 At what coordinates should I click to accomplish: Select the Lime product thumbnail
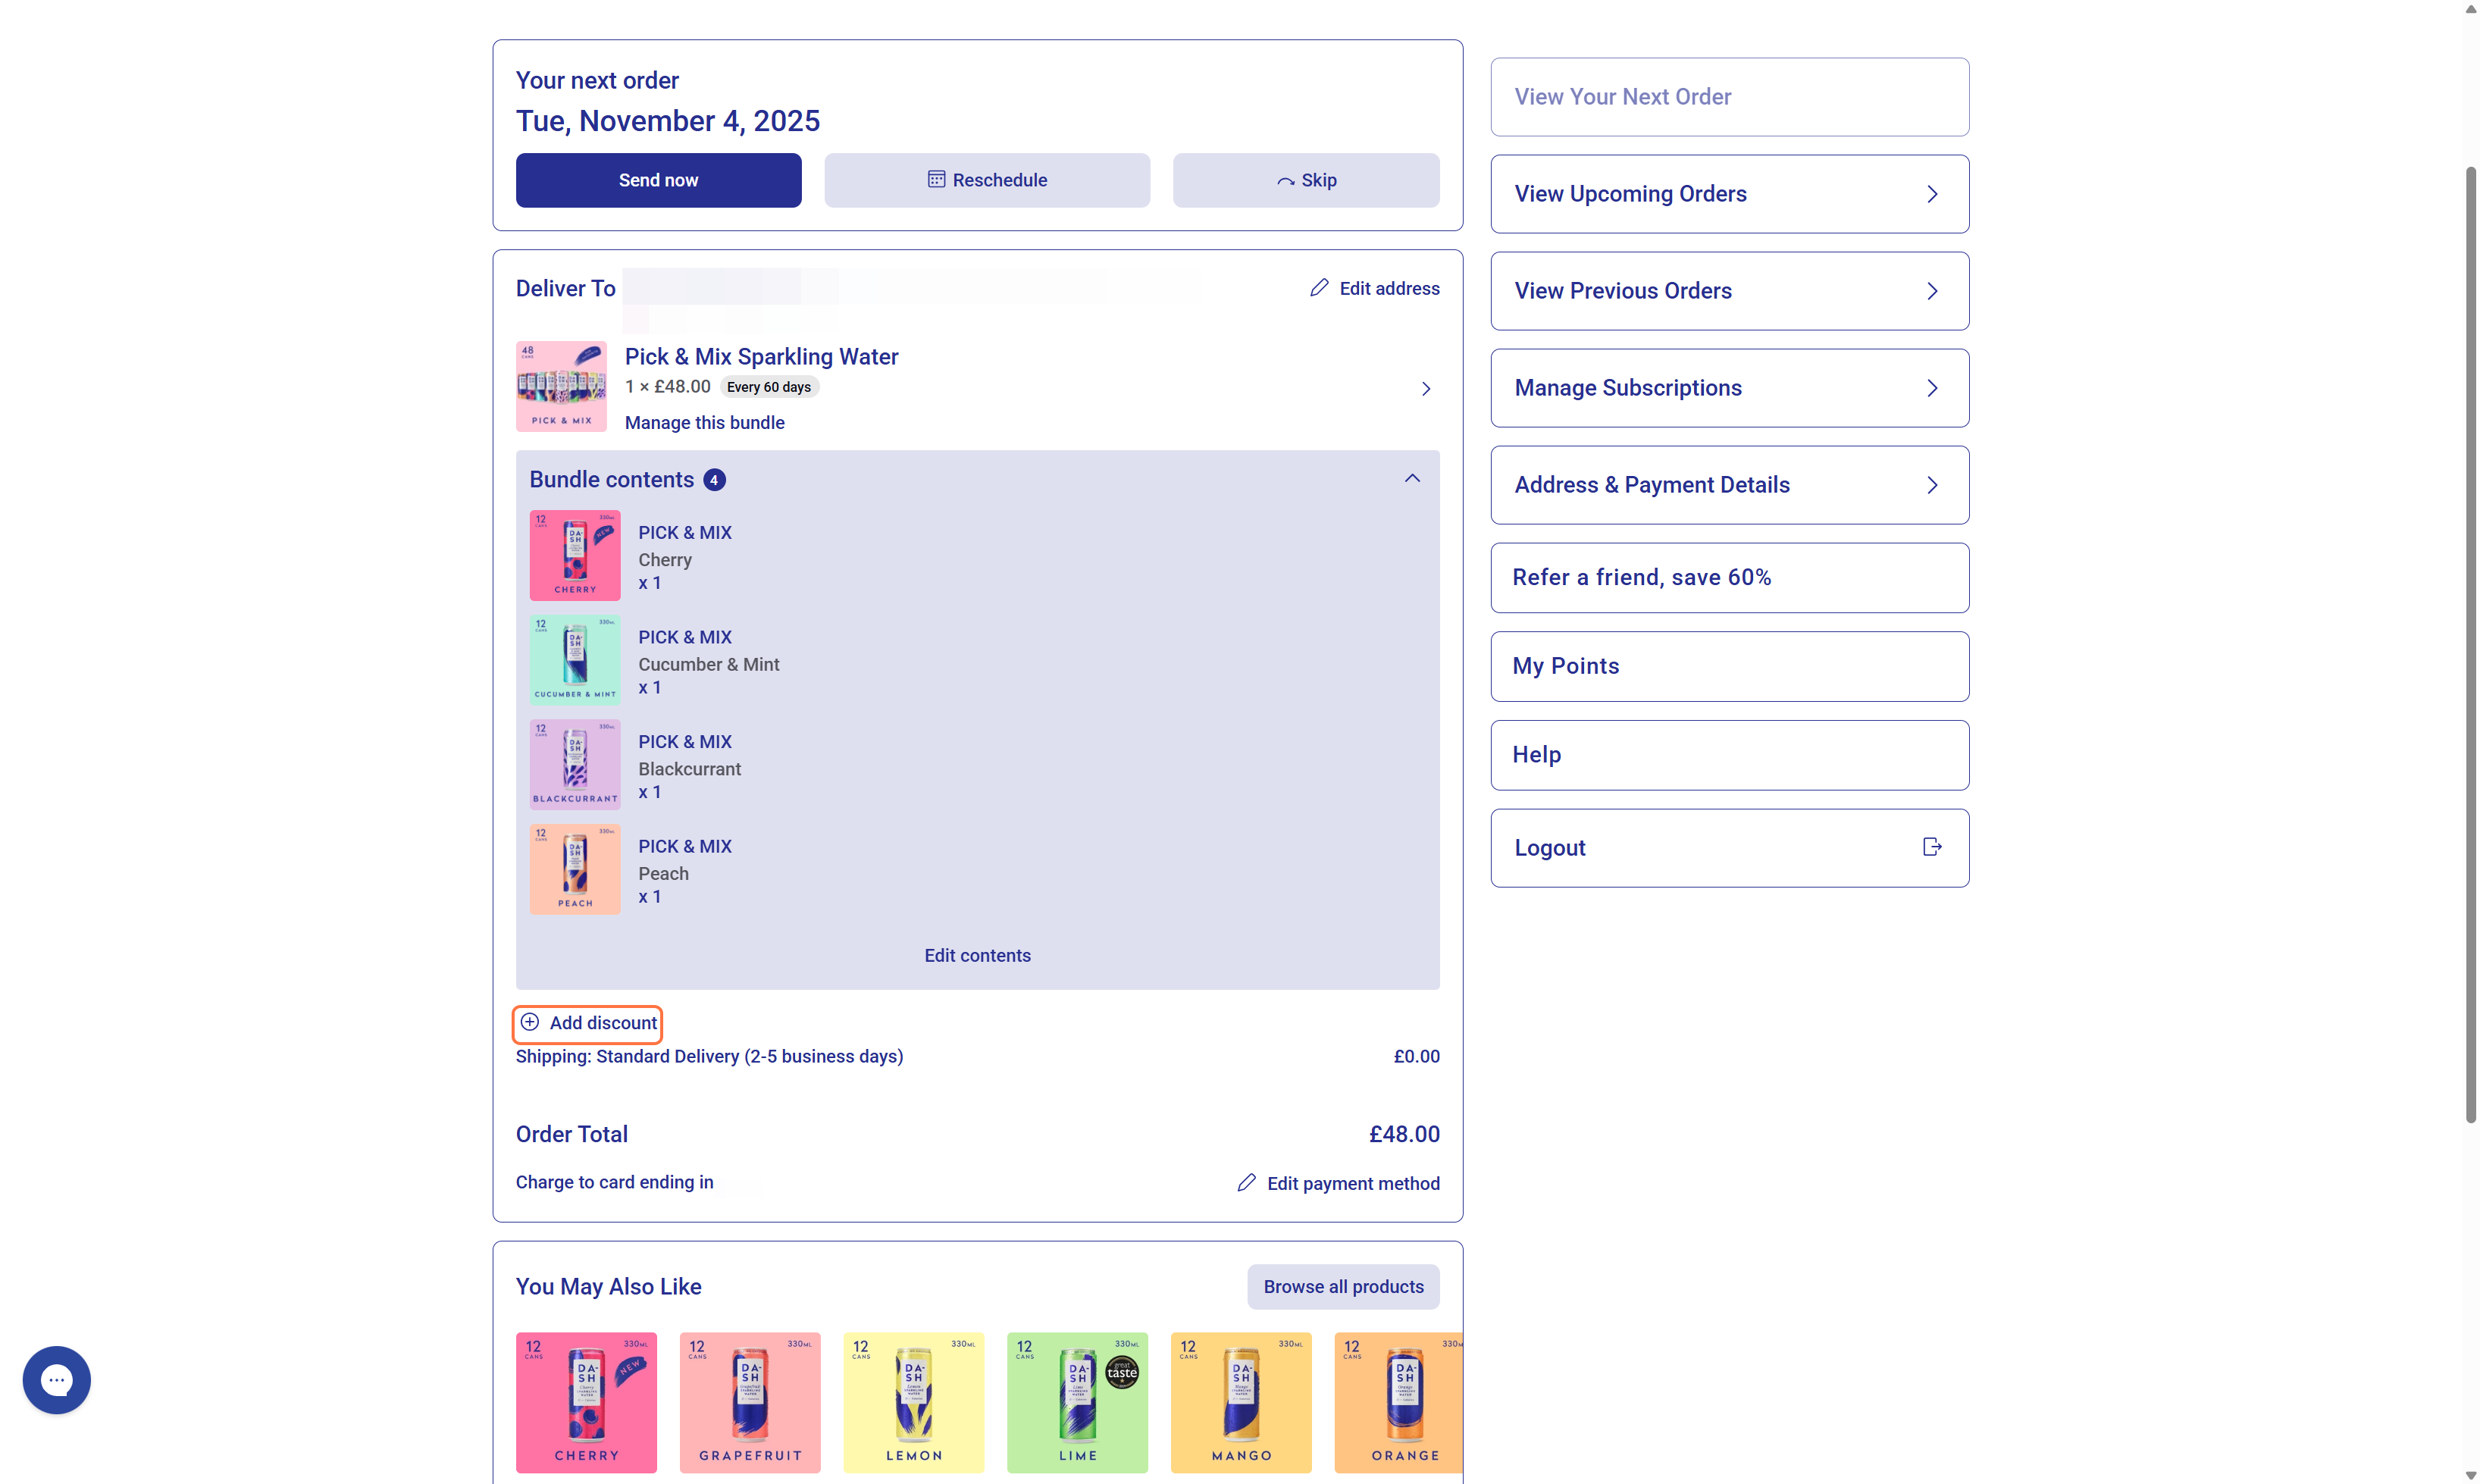coord(1077,1401)
